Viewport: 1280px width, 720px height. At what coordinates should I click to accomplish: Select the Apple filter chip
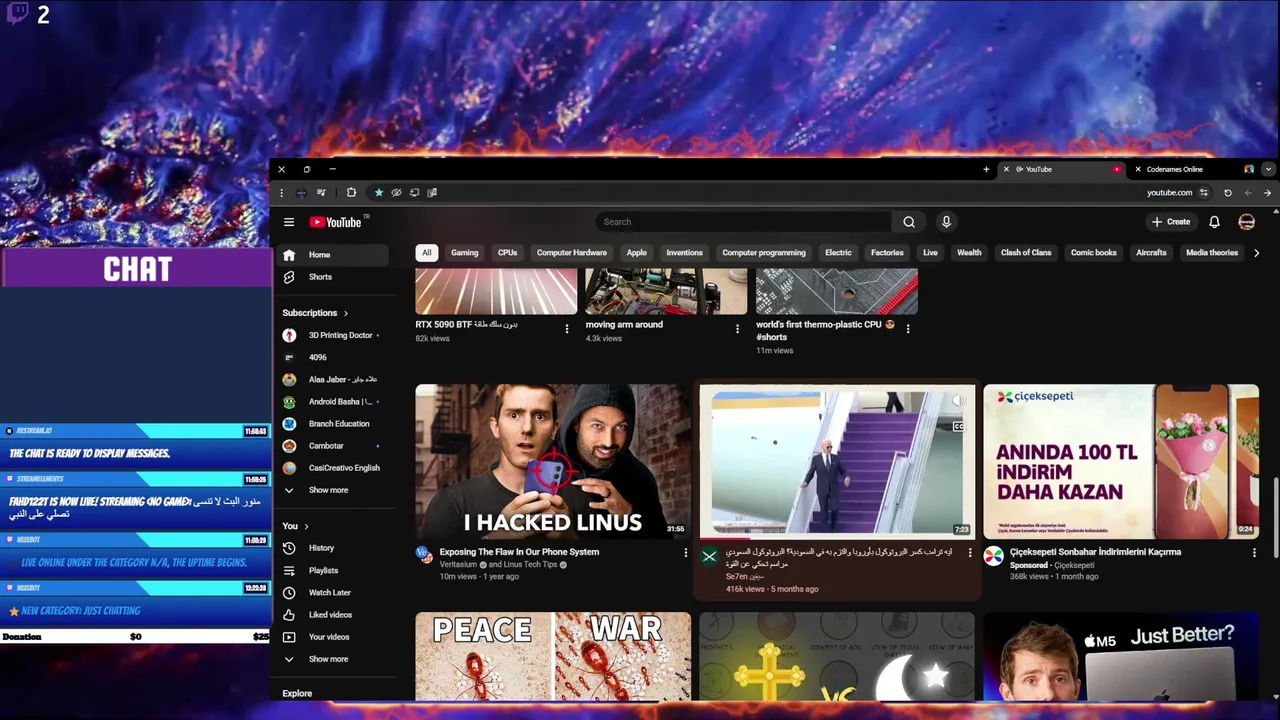(637, 253)
